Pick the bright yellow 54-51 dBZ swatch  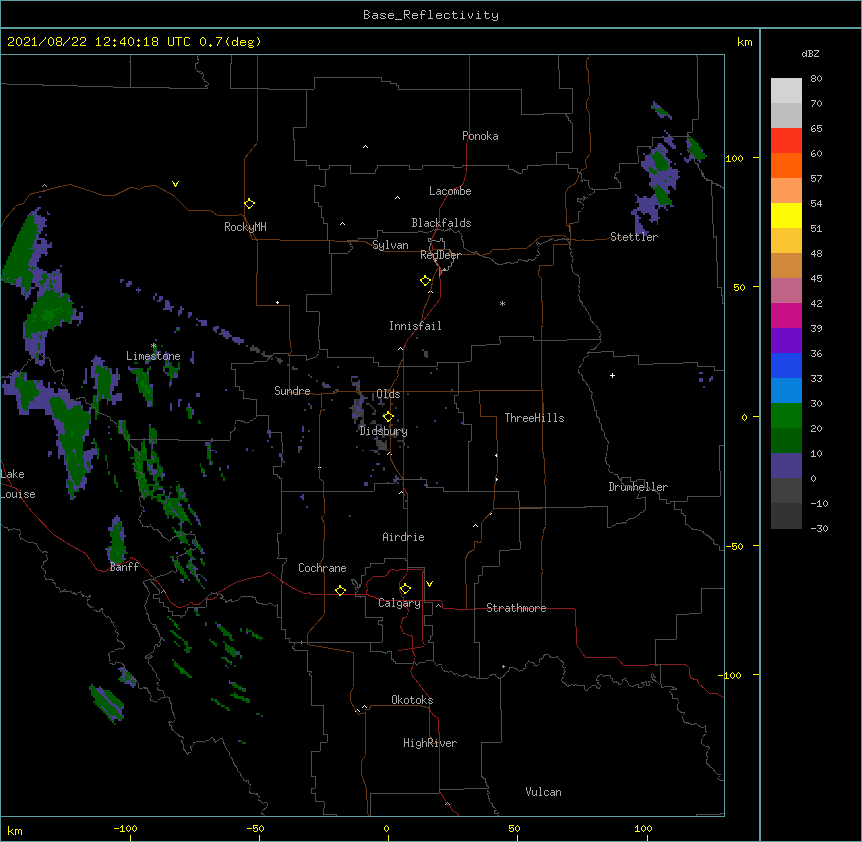pyautogui.click(x=786, y=215)
